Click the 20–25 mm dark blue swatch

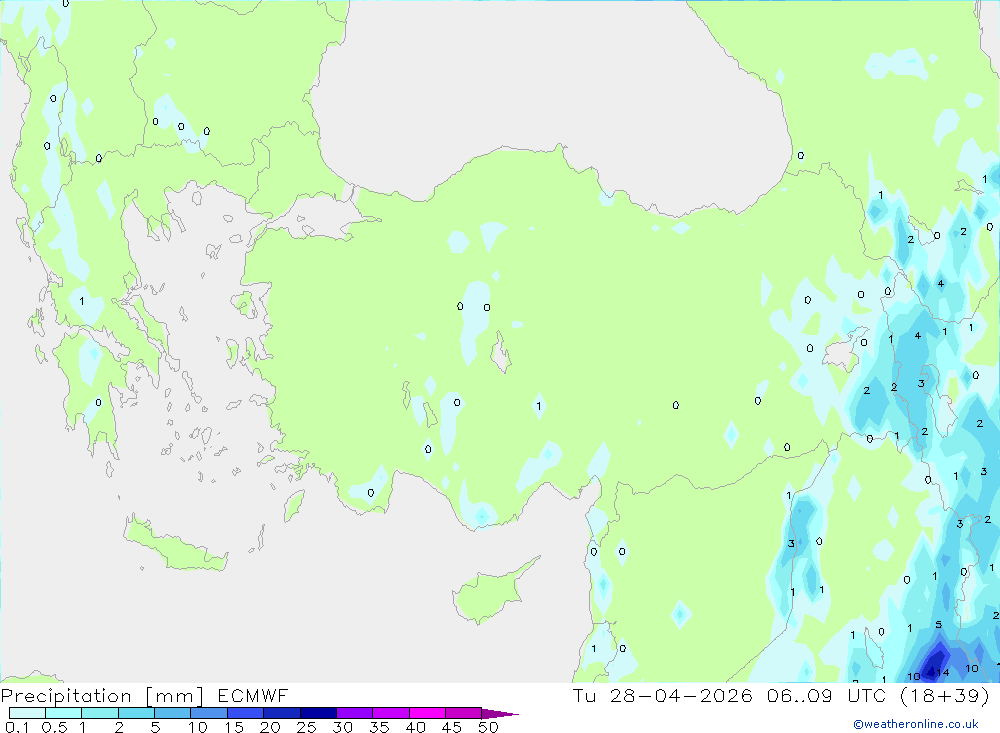coord(282,713)
